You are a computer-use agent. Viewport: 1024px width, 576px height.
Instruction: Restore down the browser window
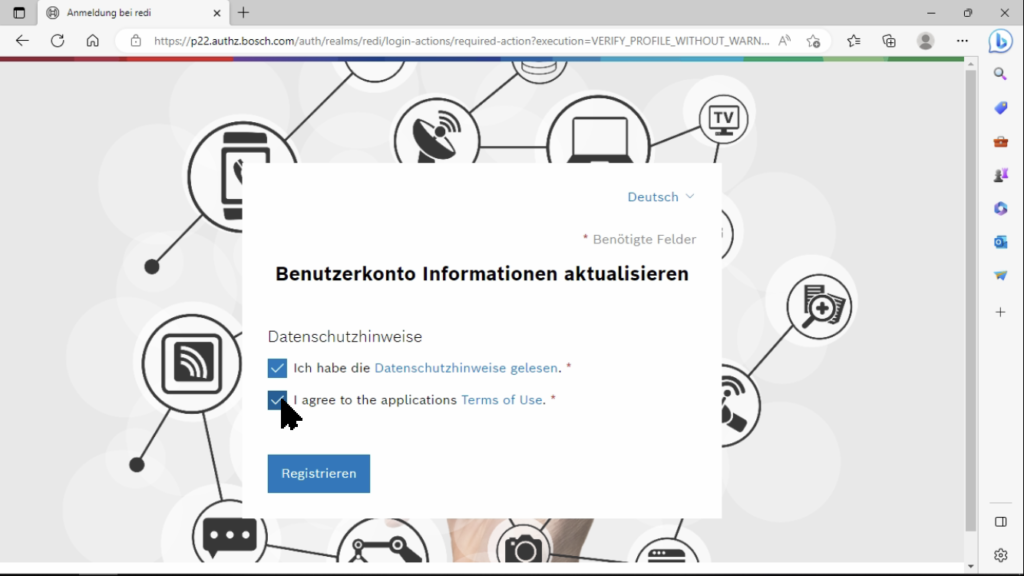pos(968,12)
